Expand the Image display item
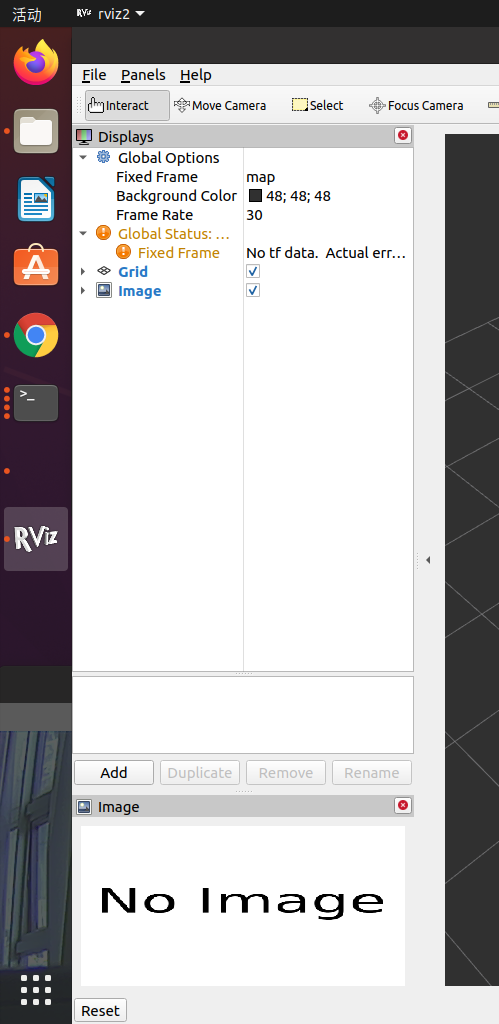This screenshot has width=499, height=1024. (83, 290)
